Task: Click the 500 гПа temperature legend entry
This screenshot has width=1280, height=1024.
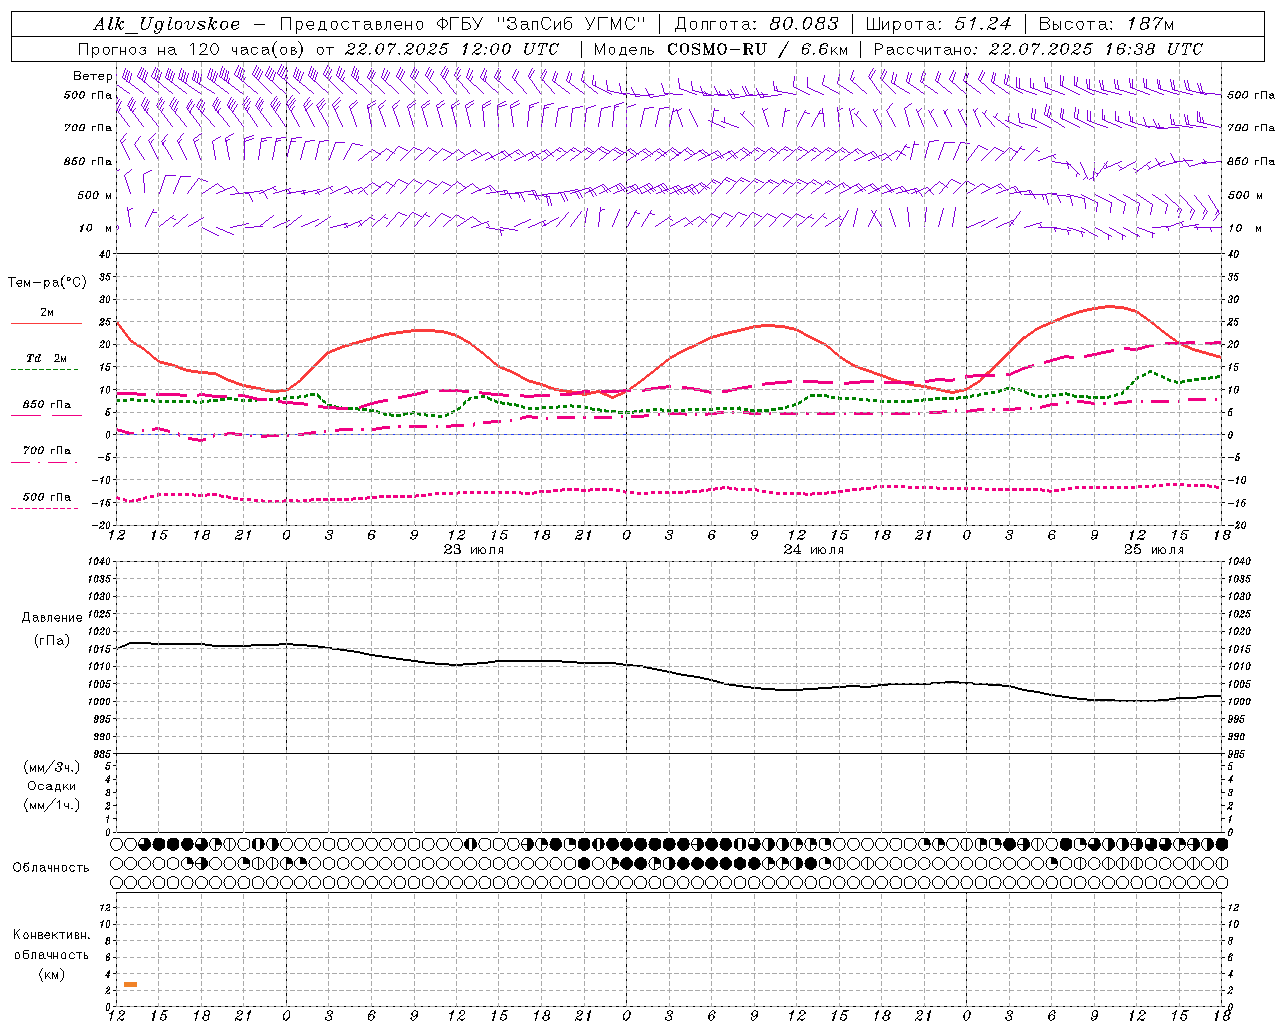Action: (x=46, y=497)
